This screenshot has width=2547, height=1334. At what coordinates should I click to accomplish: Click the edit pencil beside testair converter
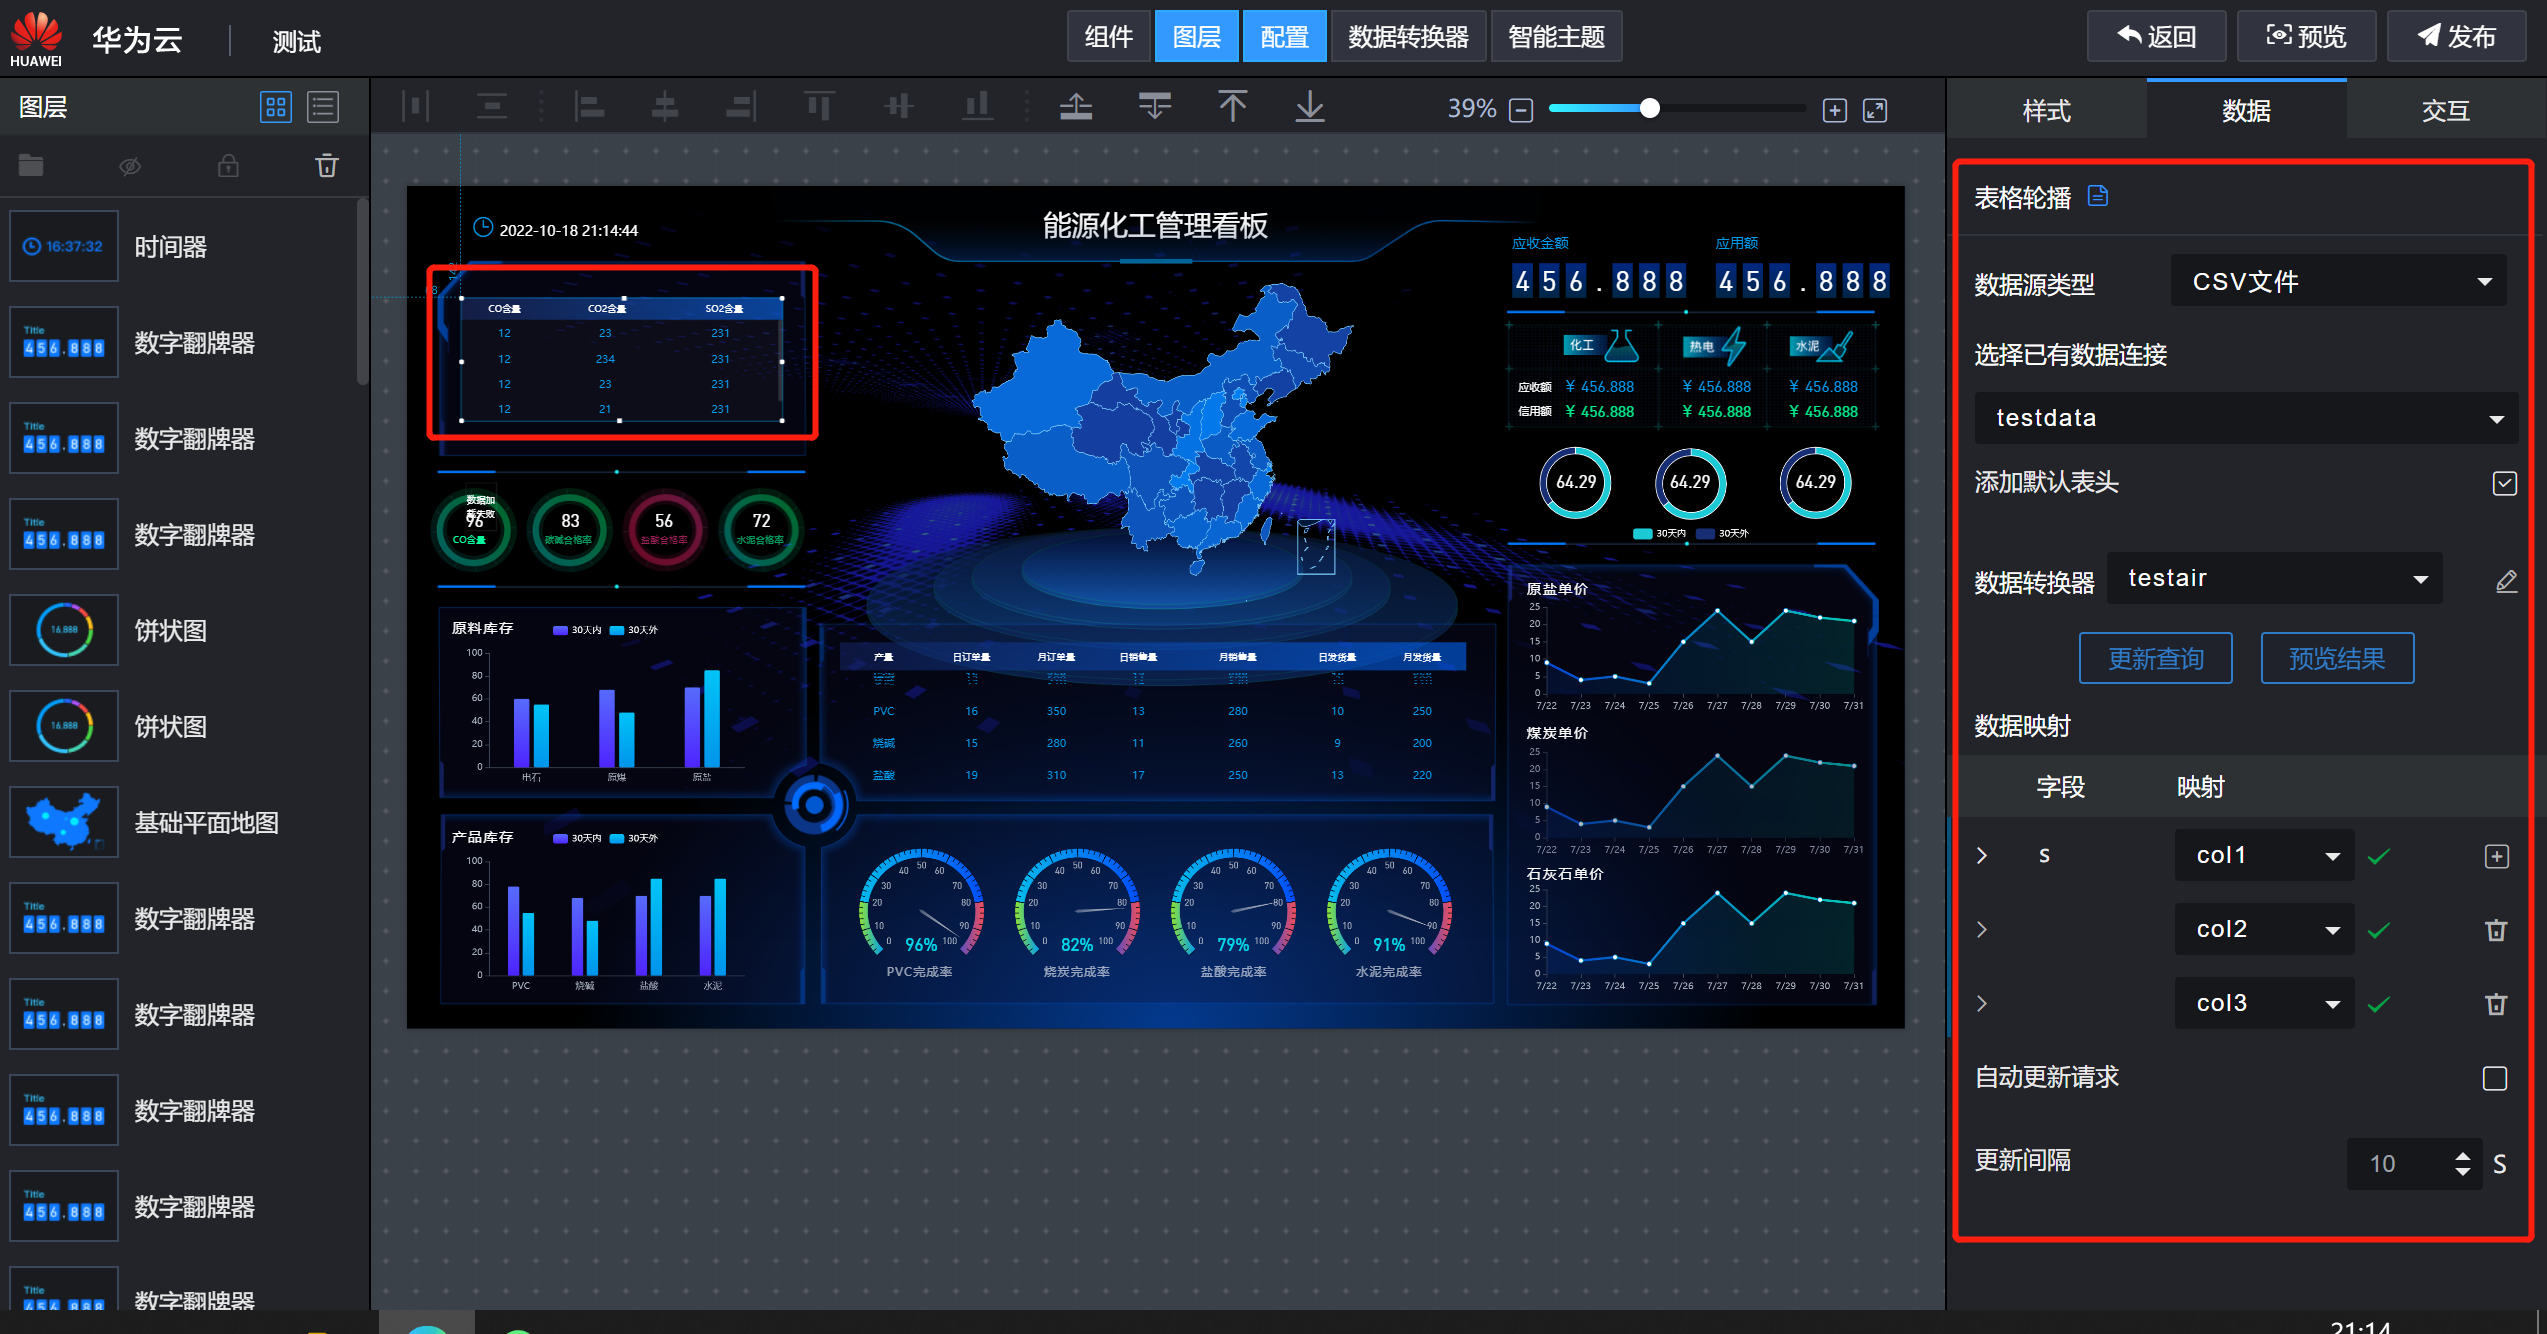pos(2505,581)
